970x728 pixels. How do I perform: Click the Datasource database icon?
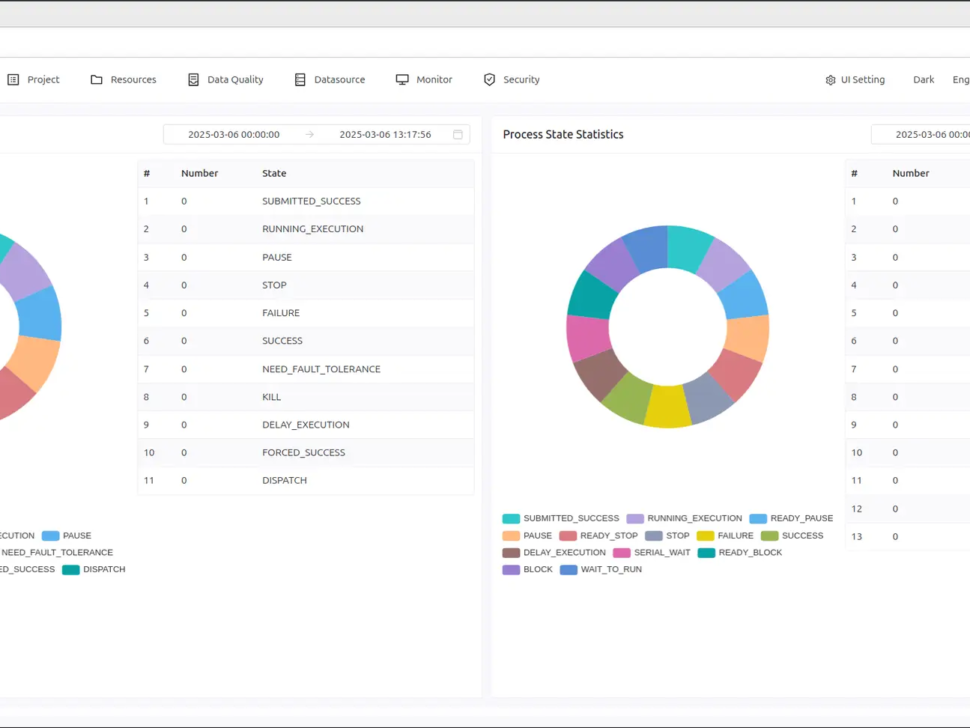coord(300,80)
